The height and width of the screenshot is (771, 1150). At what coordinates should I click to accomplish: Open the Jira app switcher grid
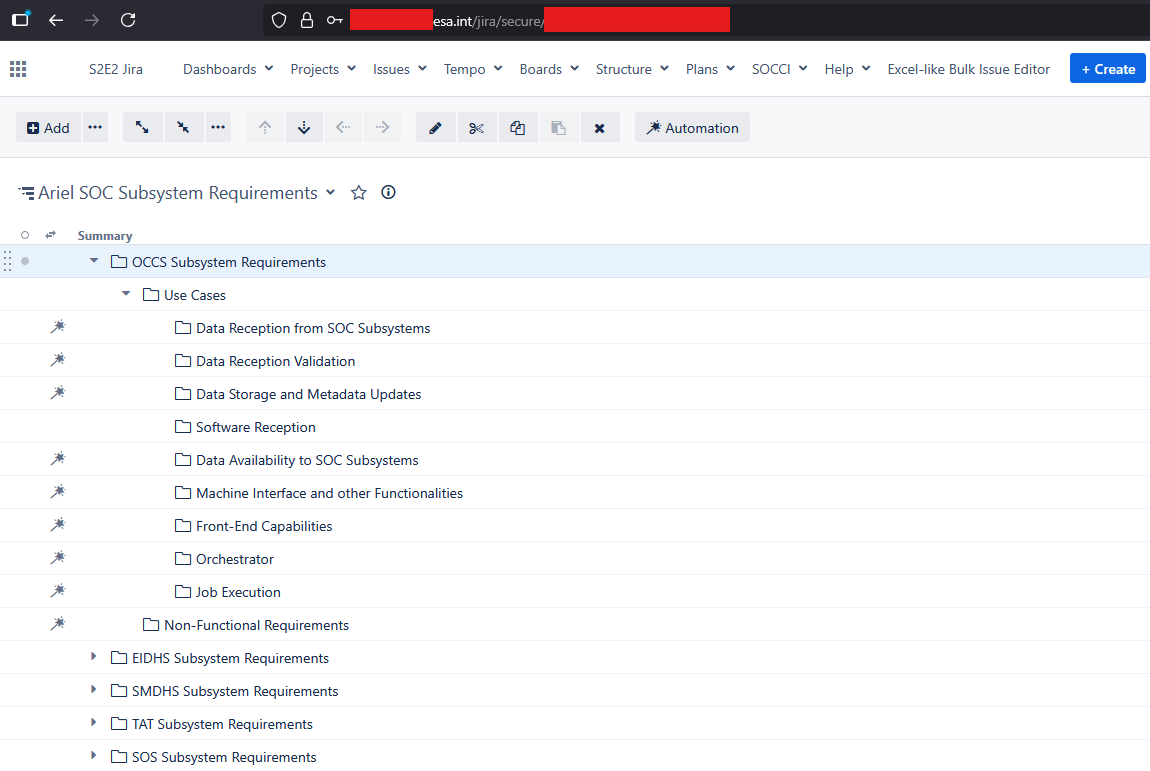pyautogui.click(x=18, y=69)
